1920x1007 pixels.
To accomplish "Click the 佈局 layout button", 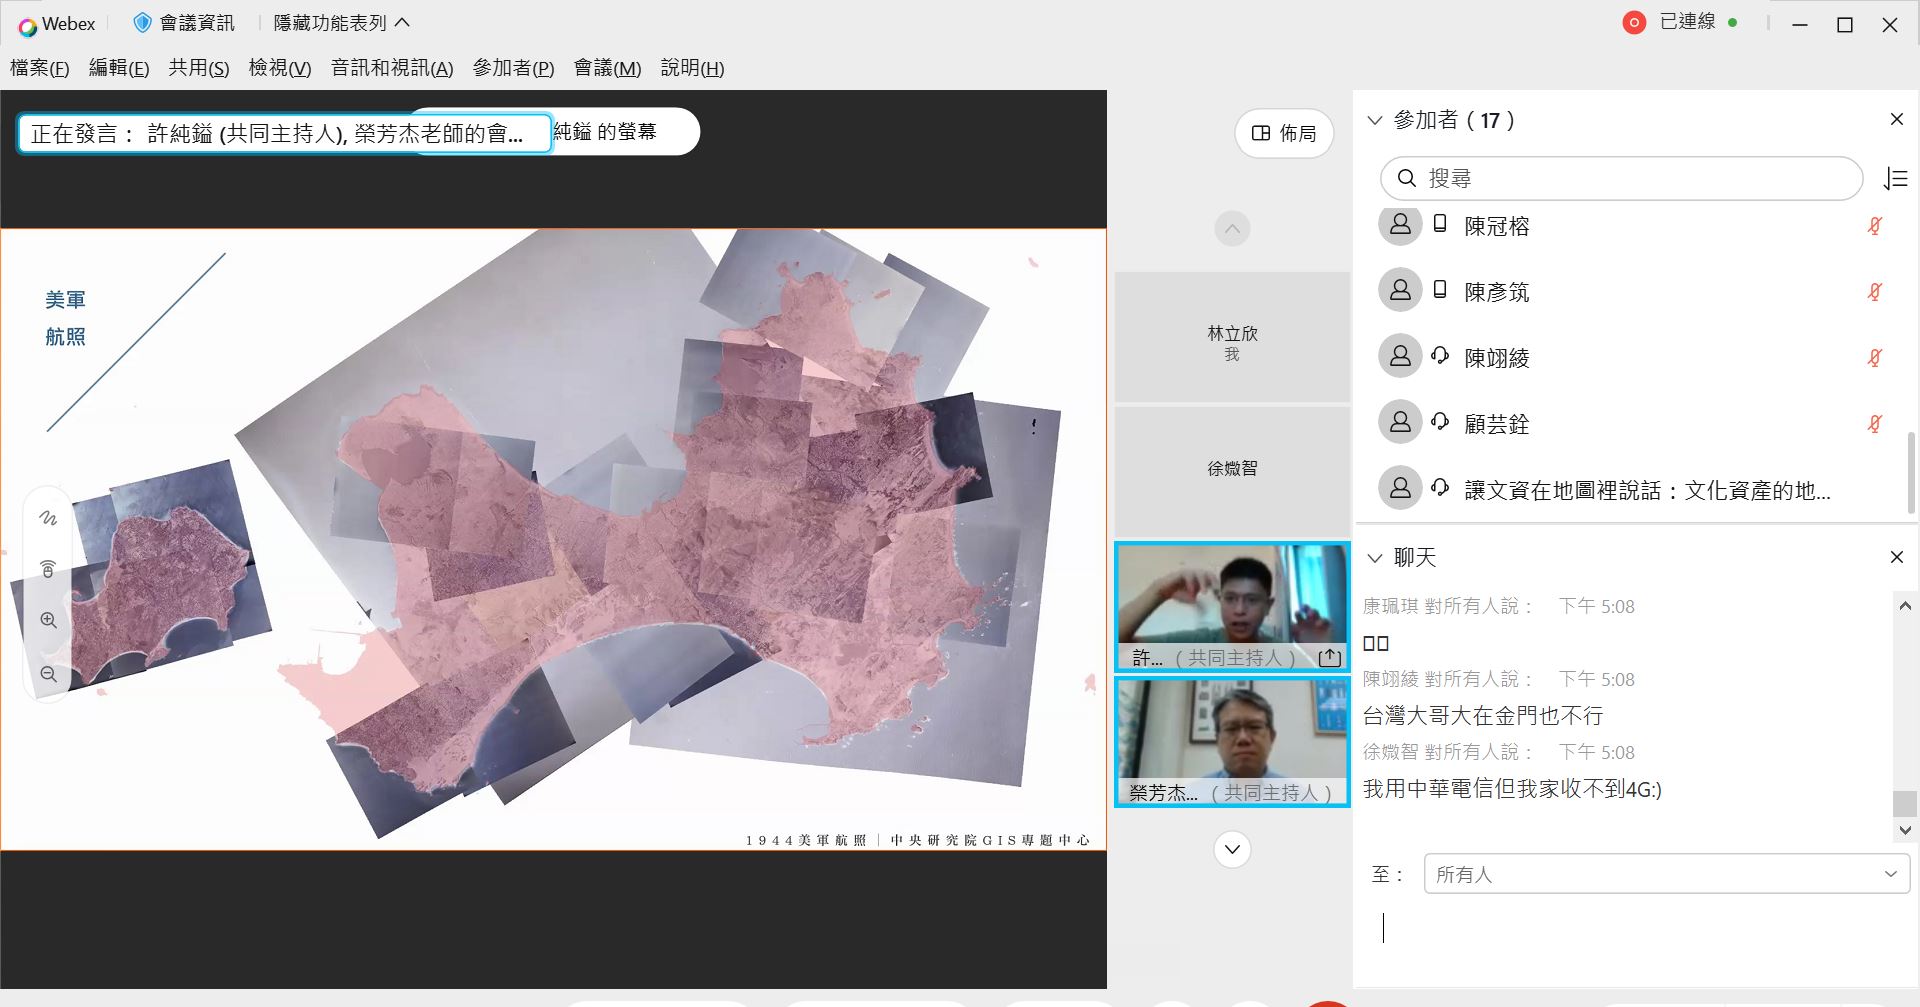I will point(1284,133).
